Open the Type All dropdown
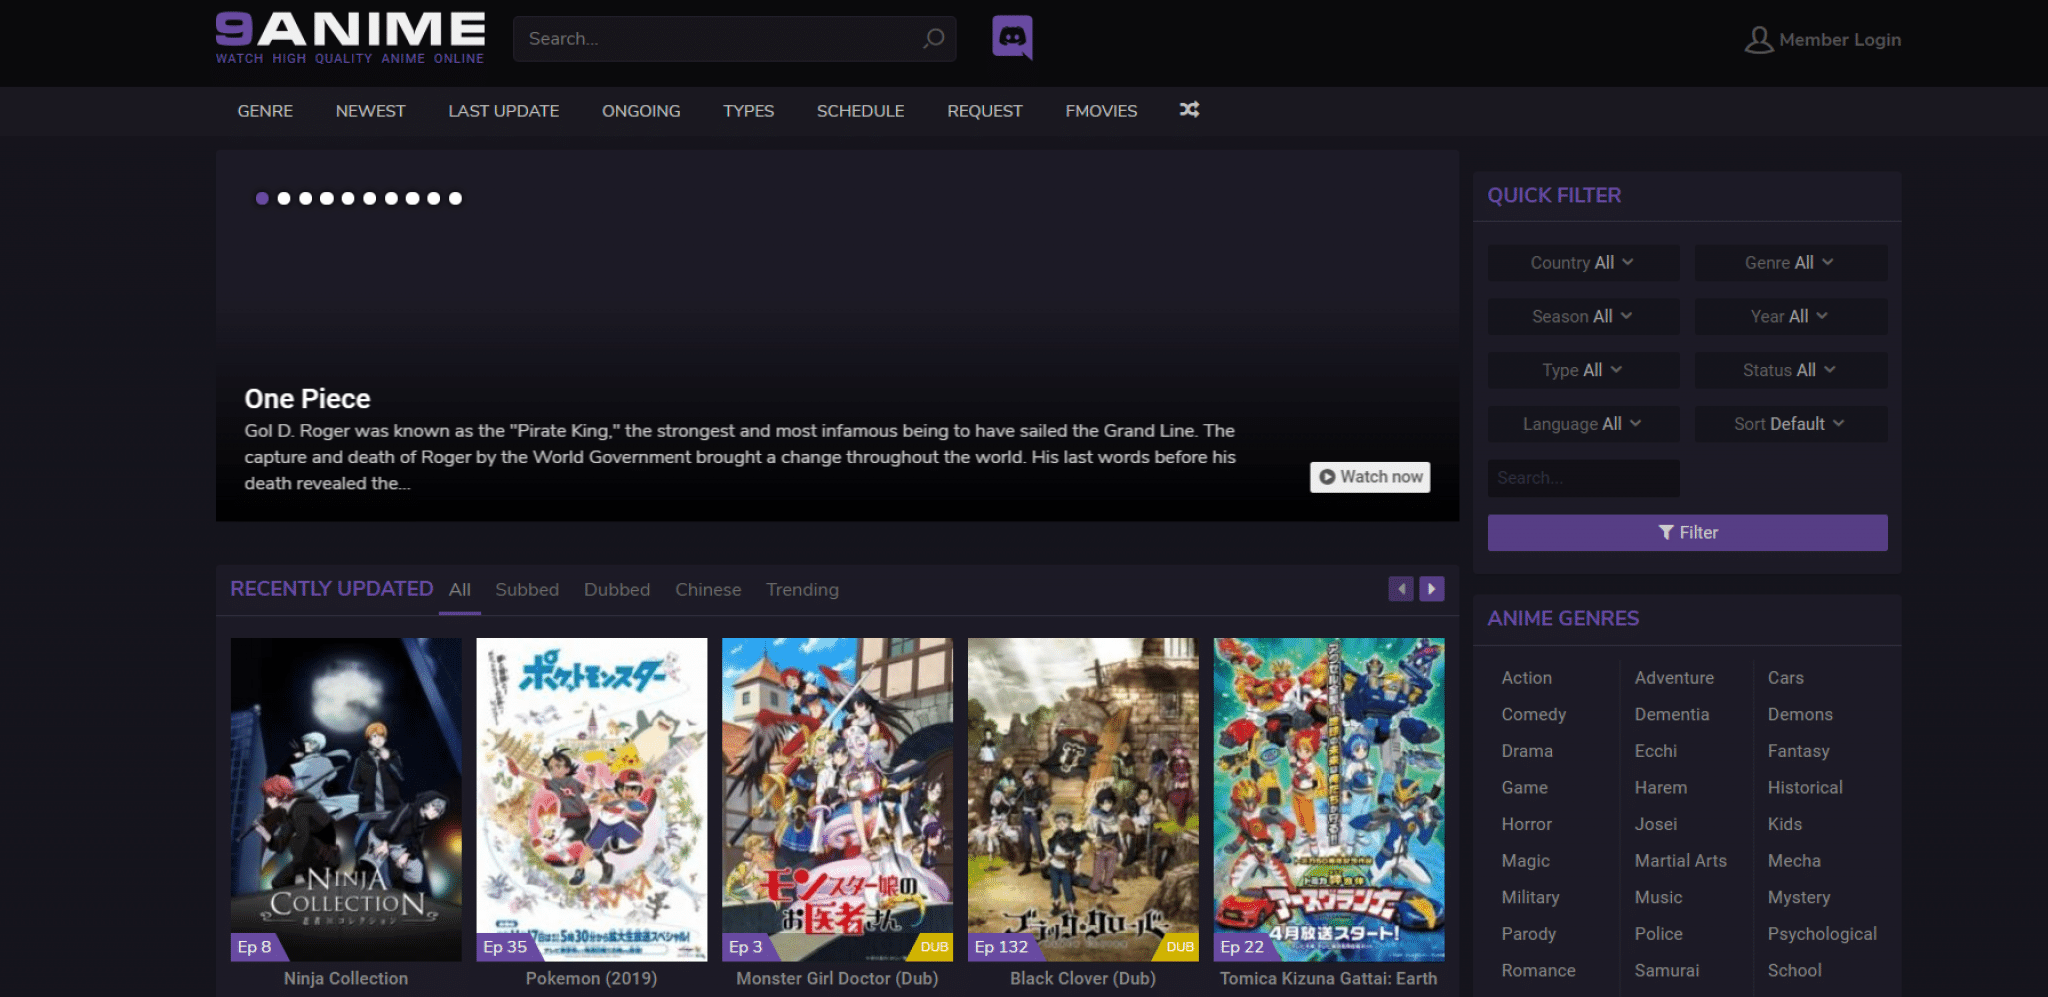This screenshot has width=2048, height=997. coord(1583,370)
